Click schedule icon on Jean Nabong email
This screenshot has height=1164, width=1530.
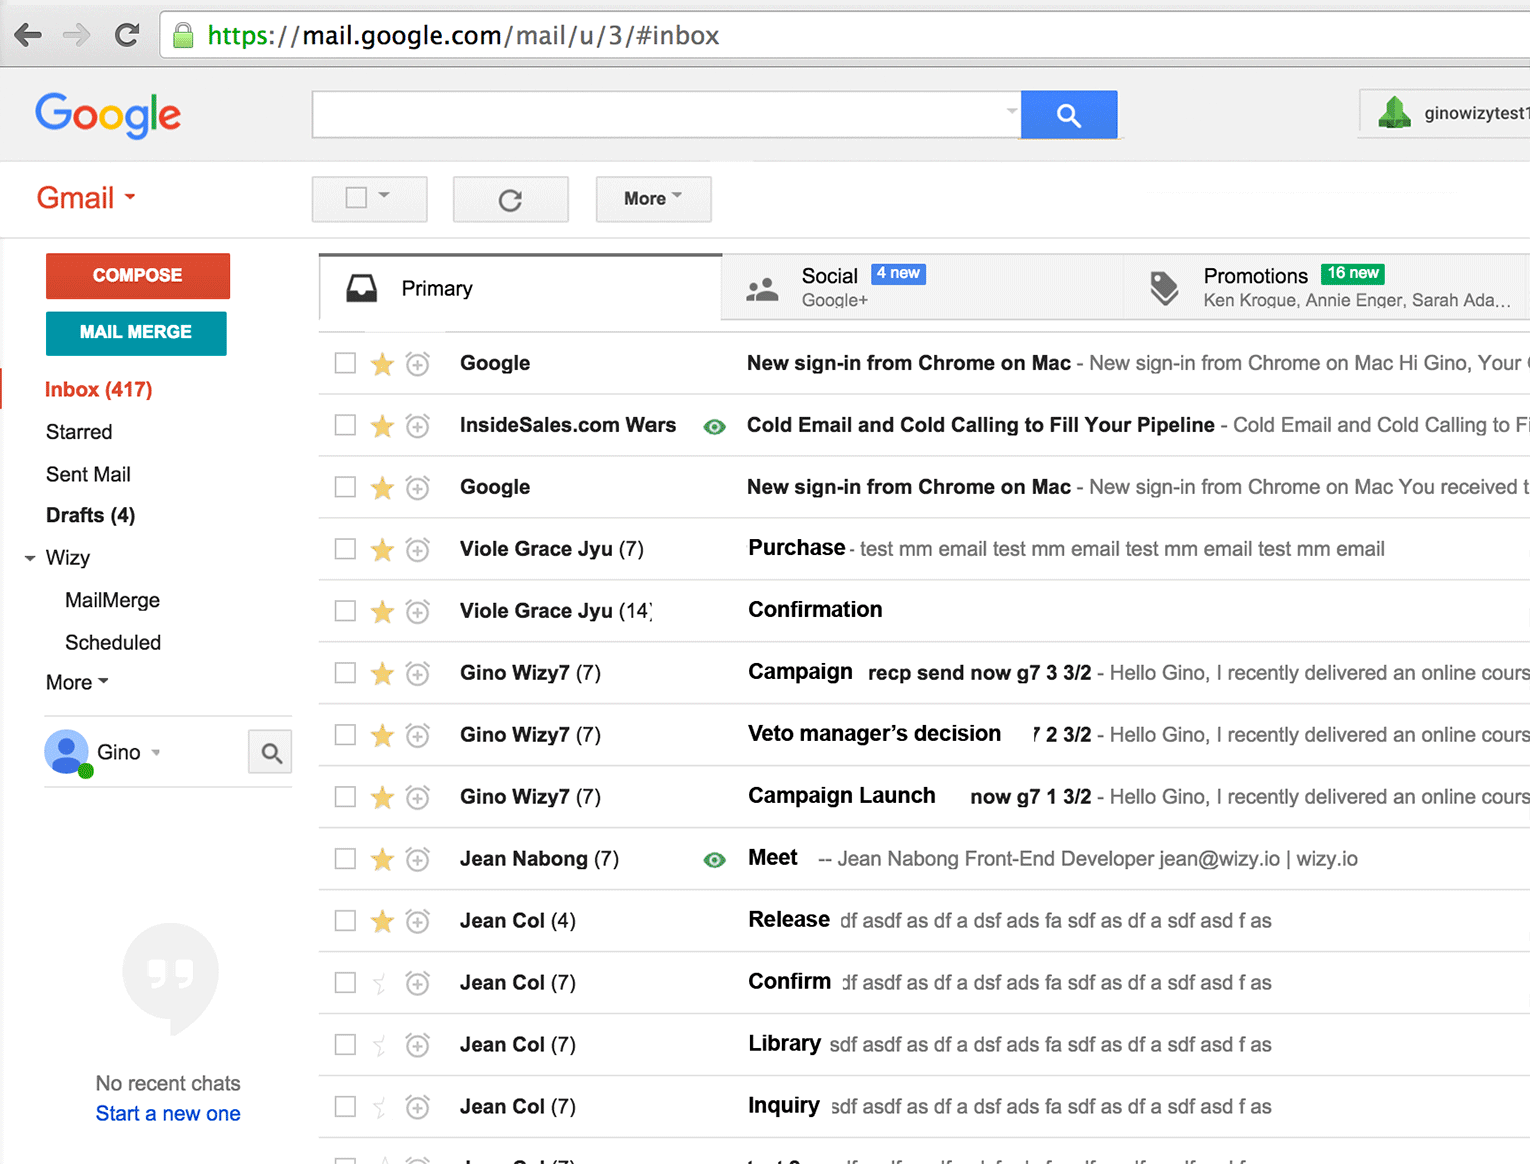click(x=418, y=860)
